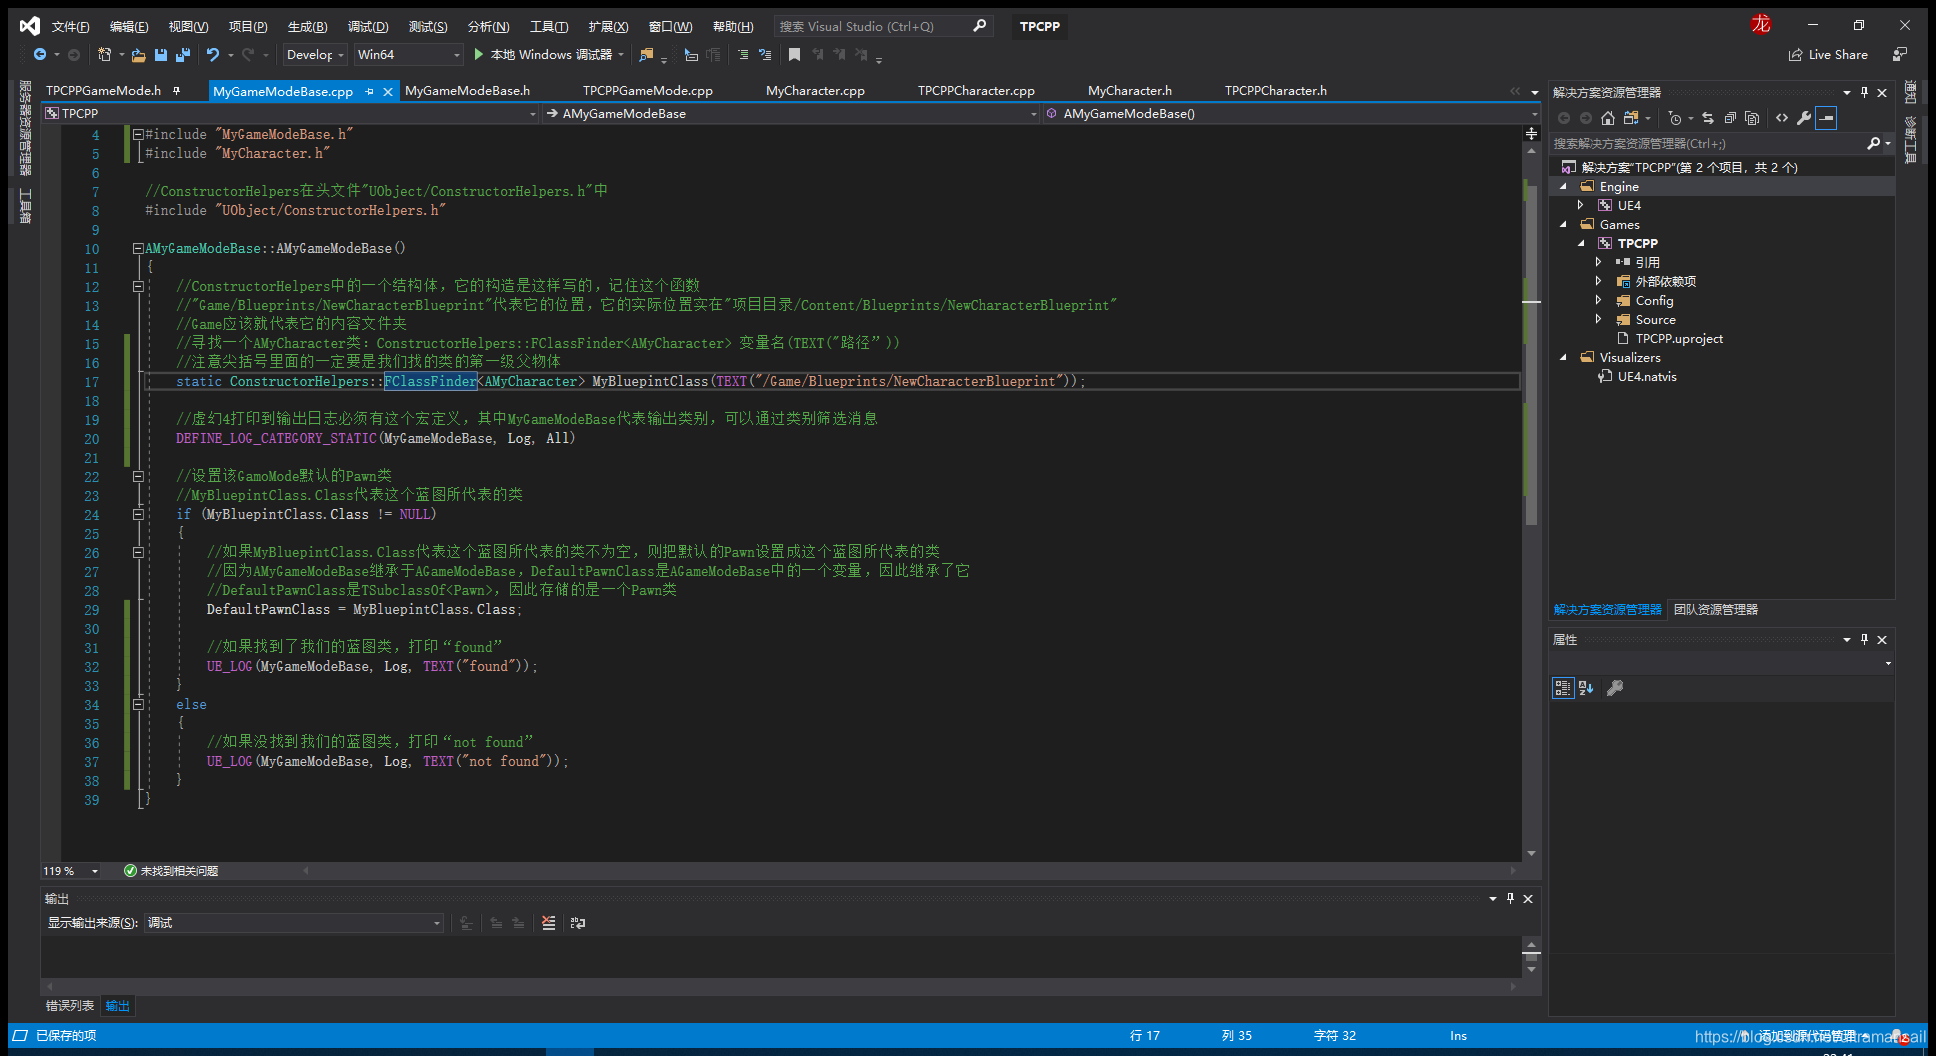
Task: Expand the UE4 project node
Action: tap(1582, 205)
